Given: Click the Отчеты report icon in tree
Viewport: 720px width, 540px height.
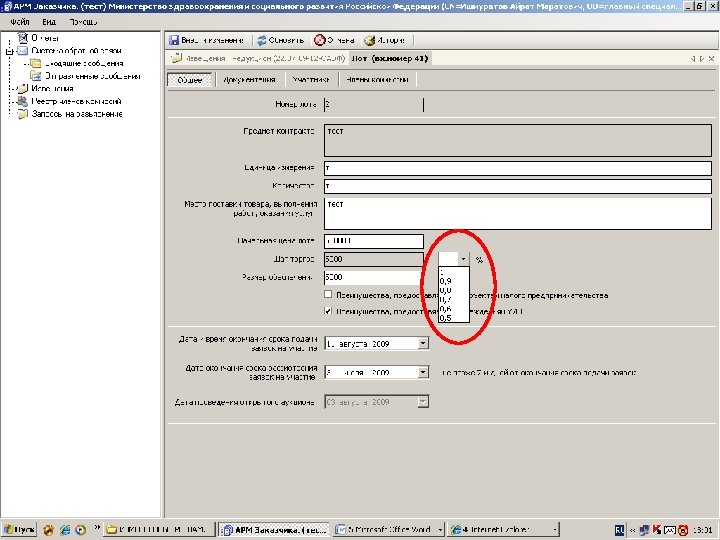Looking at the screenshot, I should (23, 38).
